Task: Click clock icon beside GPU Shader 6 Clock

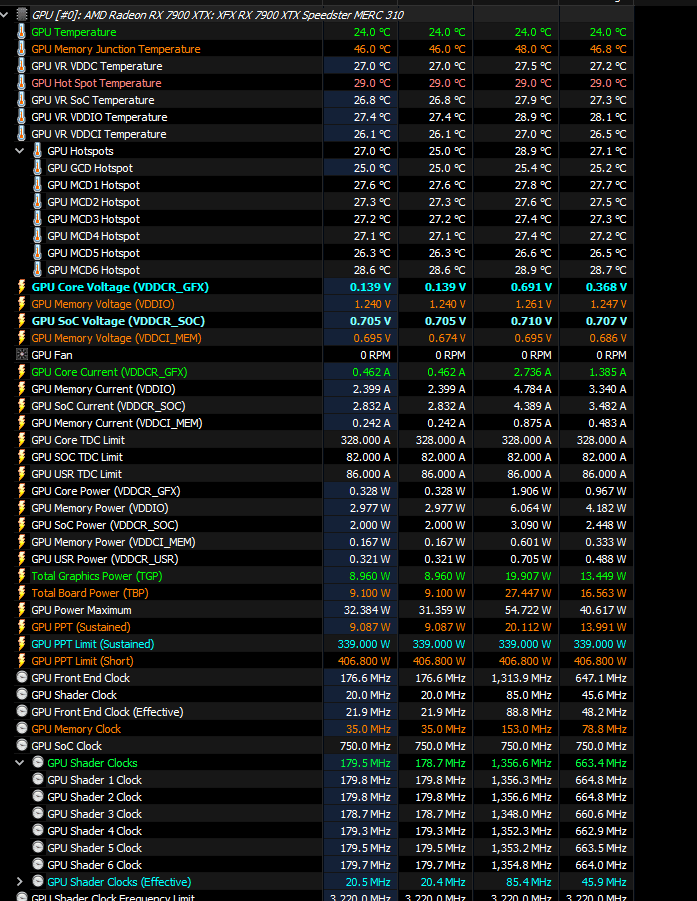Action: click(x=38, y=864)
